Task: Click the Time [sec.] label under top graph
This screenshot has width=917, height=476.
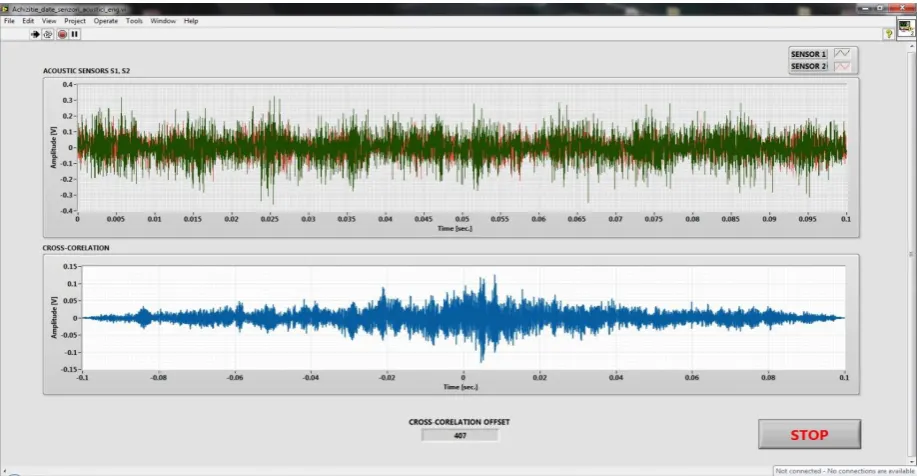Action: (x=455, y=228)
